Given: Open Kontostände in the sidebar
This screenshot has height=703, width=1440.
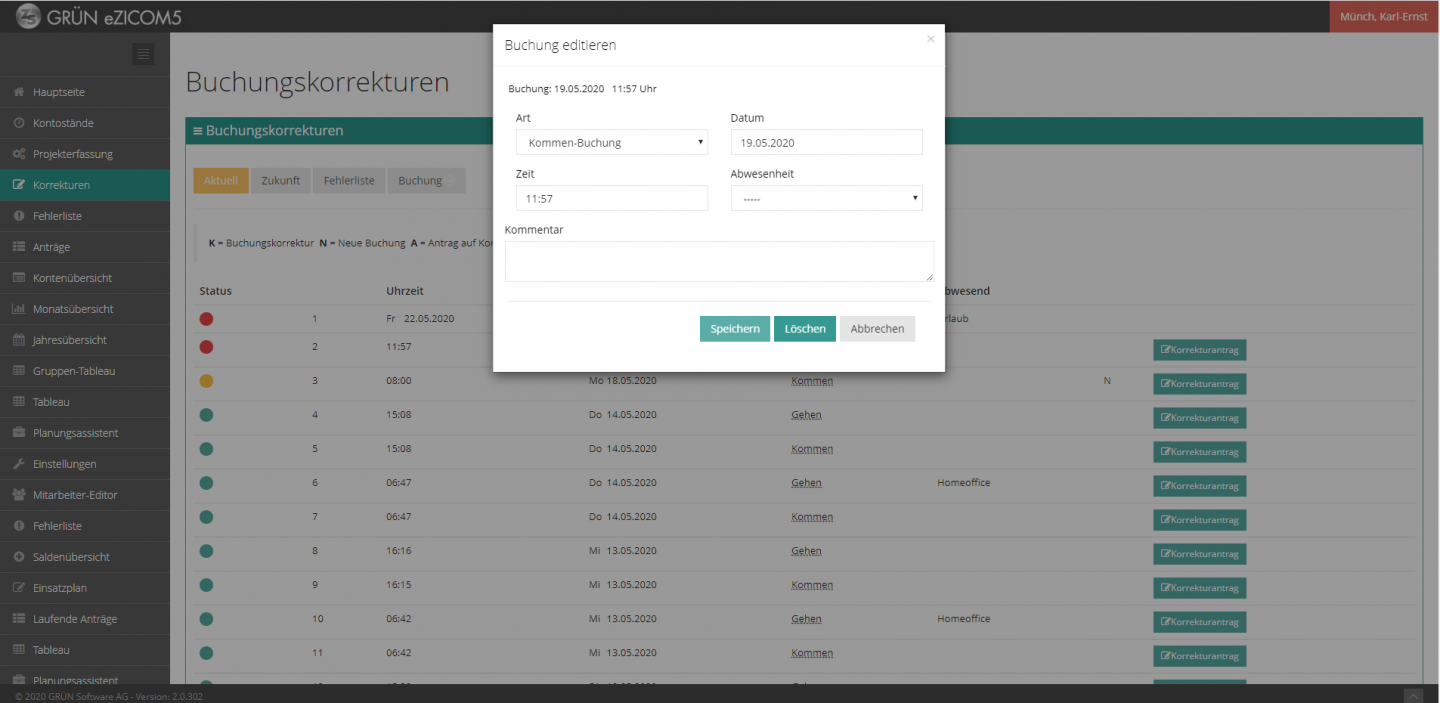Looking at the screenshot, I should pos(85,123).
